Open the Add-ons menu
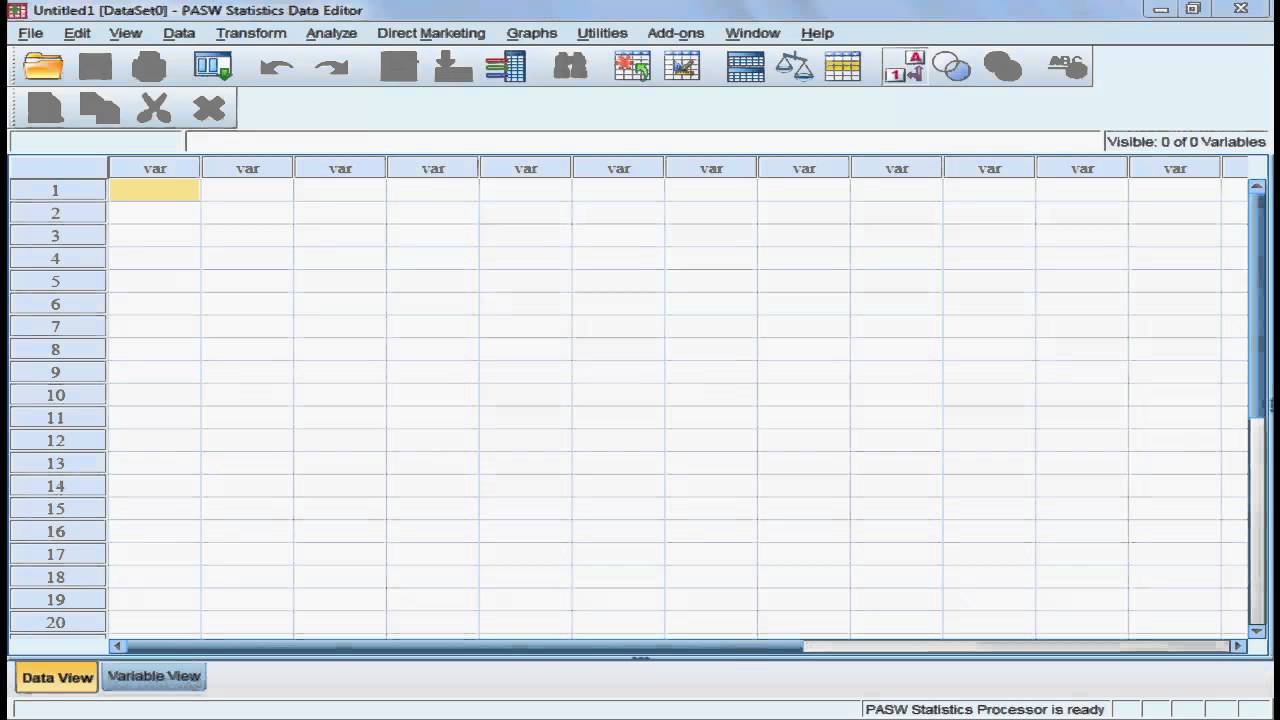The image size is (1280, 720). point(676,33)
